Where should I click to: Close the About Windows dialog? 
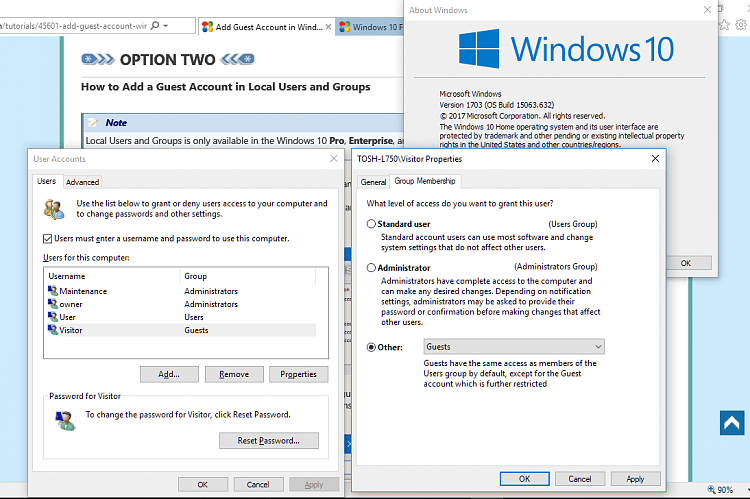(707, 10)
